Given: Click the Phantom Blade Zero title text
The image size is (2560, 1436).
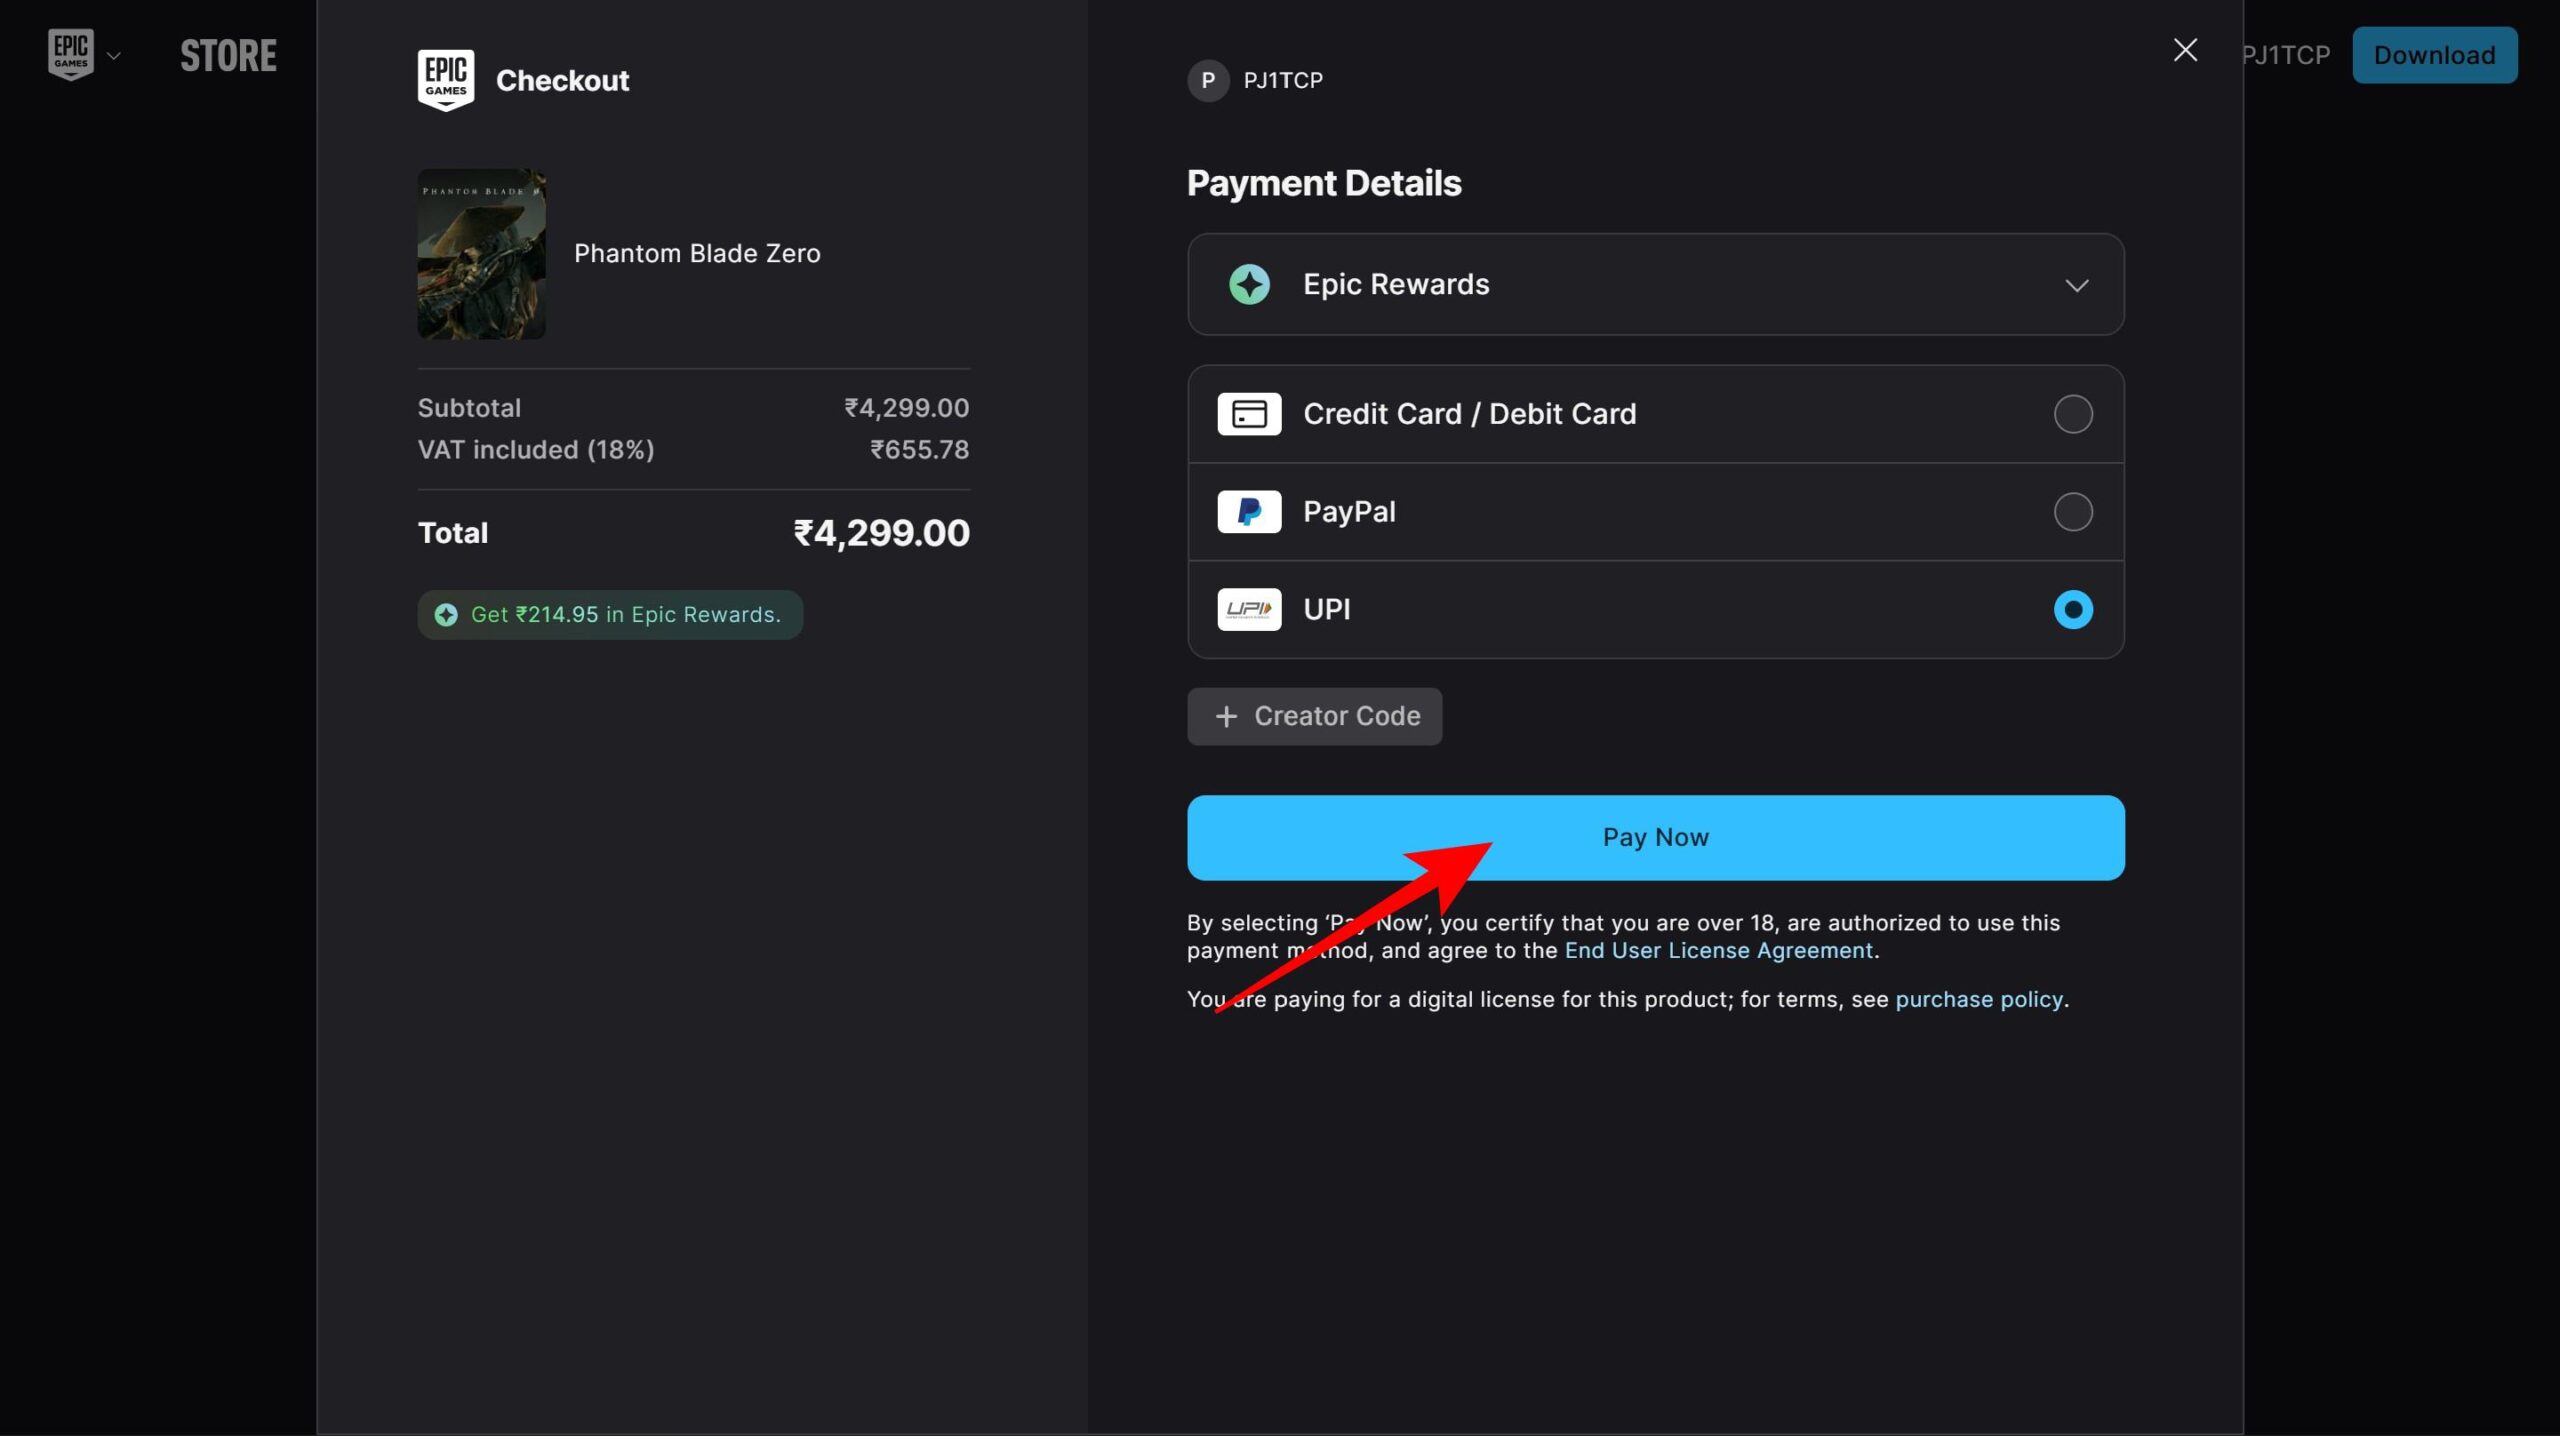Looking at the screenshot, I should (x=697, y=254).
